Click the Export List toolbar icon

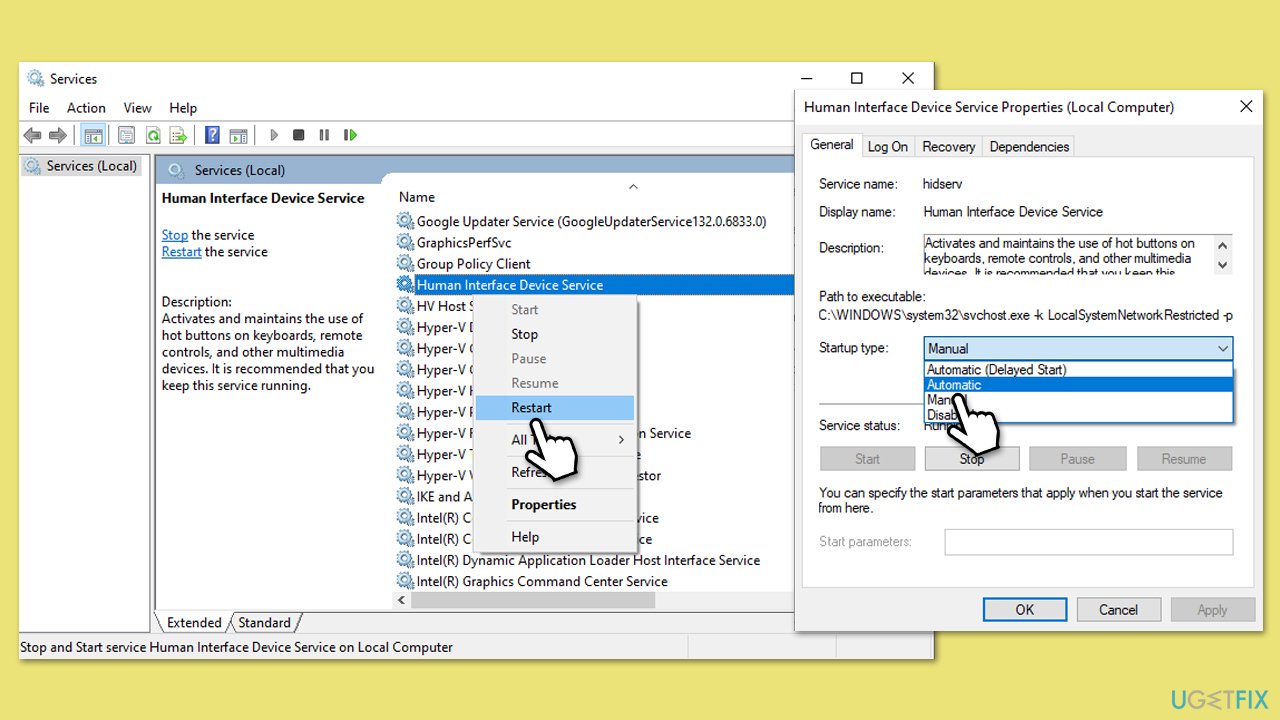click(x=178, y=135)
